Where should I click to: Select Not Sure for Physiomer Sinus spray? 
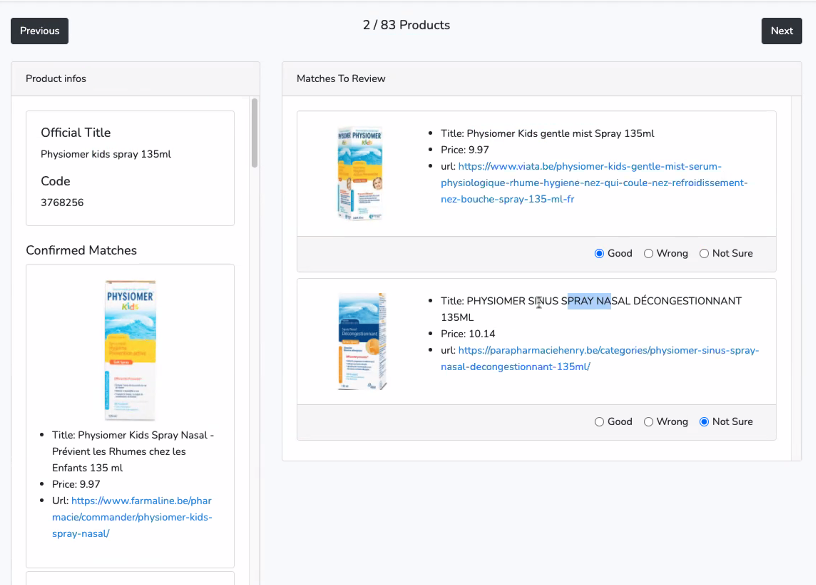tap(704, 422)
